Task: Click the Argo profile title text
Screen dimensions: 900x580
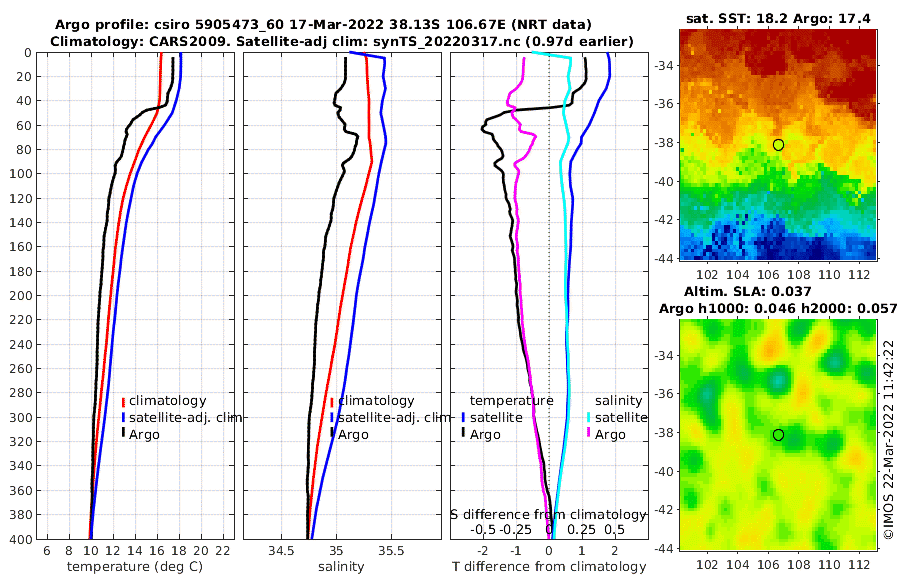Action: pyautogui.click(x=323, y=25)
